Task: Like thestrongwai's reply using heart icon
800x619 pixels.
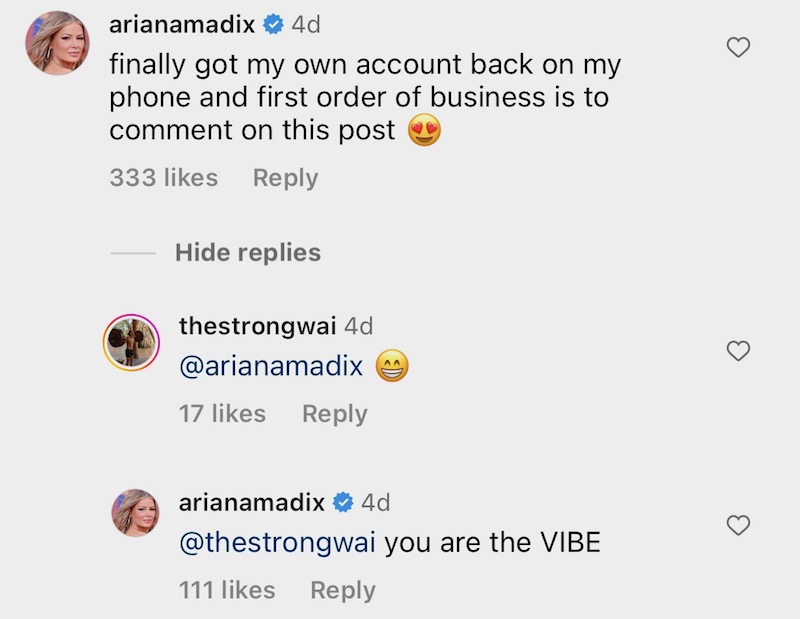Action: 737,350
